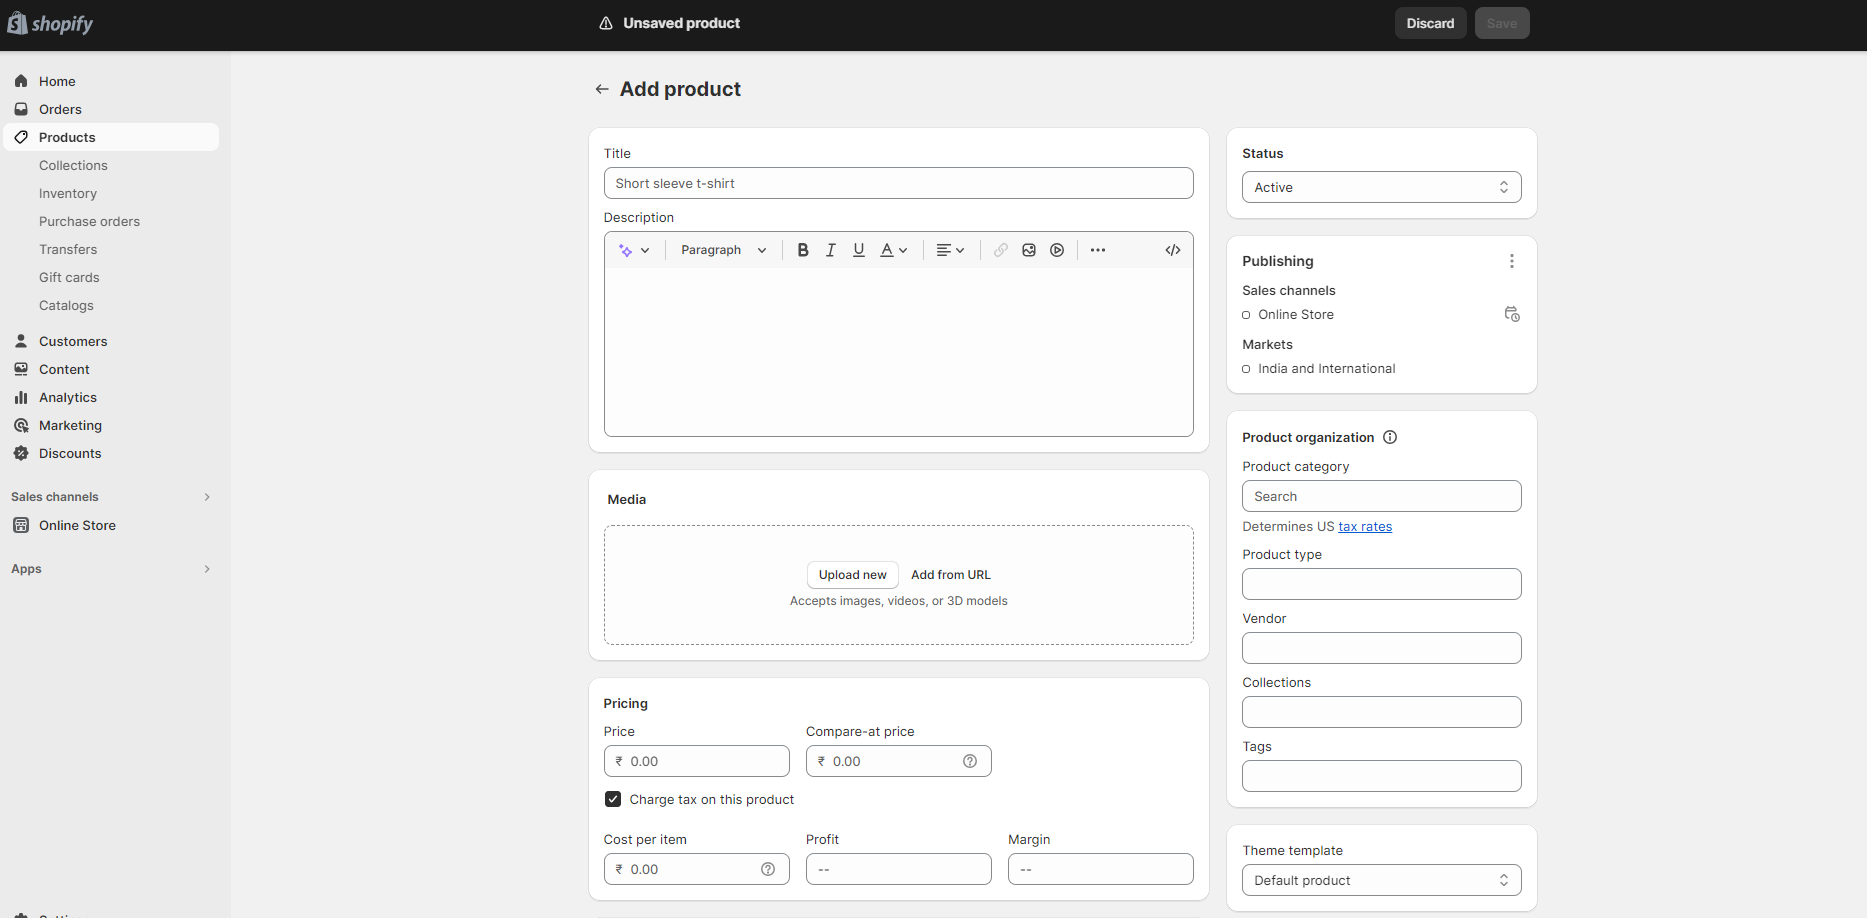Click the Shopify logo
This screenshot has height=918, width=1867.
(50, 23)
